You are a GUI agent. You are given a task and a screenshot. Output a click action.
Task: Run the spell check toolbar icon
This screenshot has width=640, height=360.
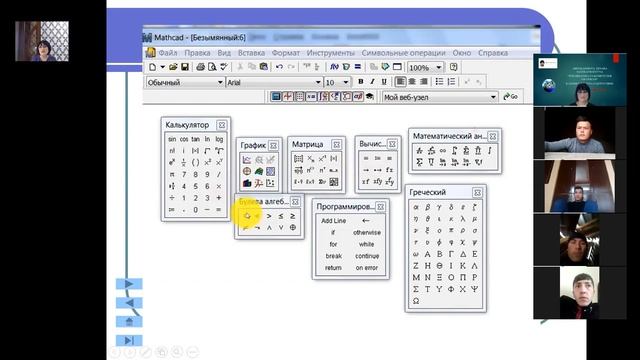pos(224,67)
